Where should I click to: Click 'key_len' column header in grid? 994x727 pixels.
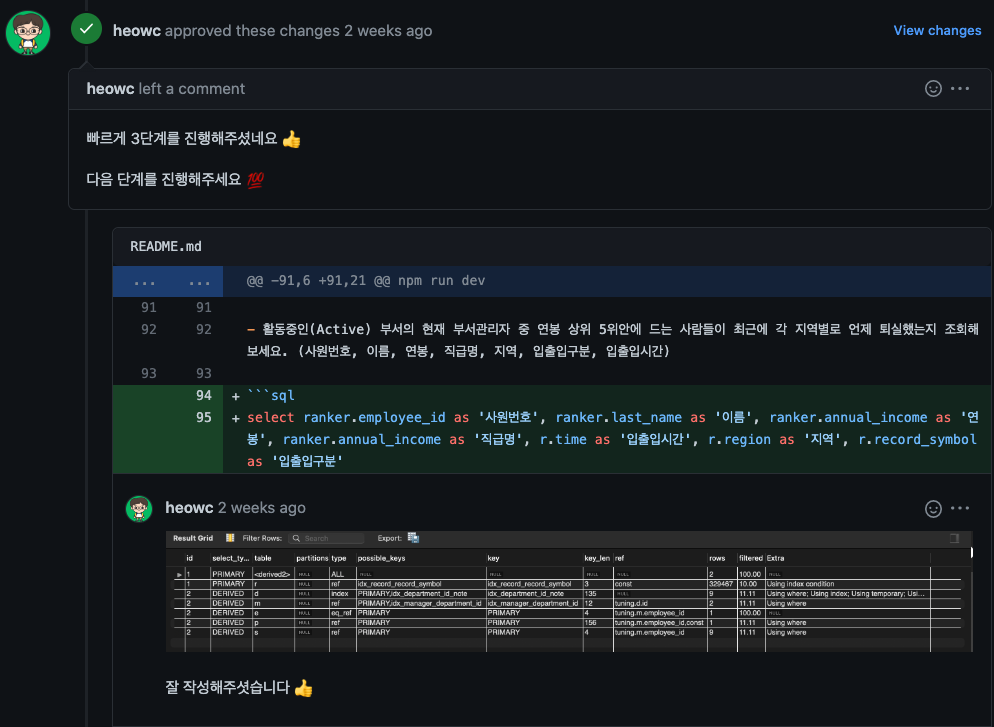[597, 558]
